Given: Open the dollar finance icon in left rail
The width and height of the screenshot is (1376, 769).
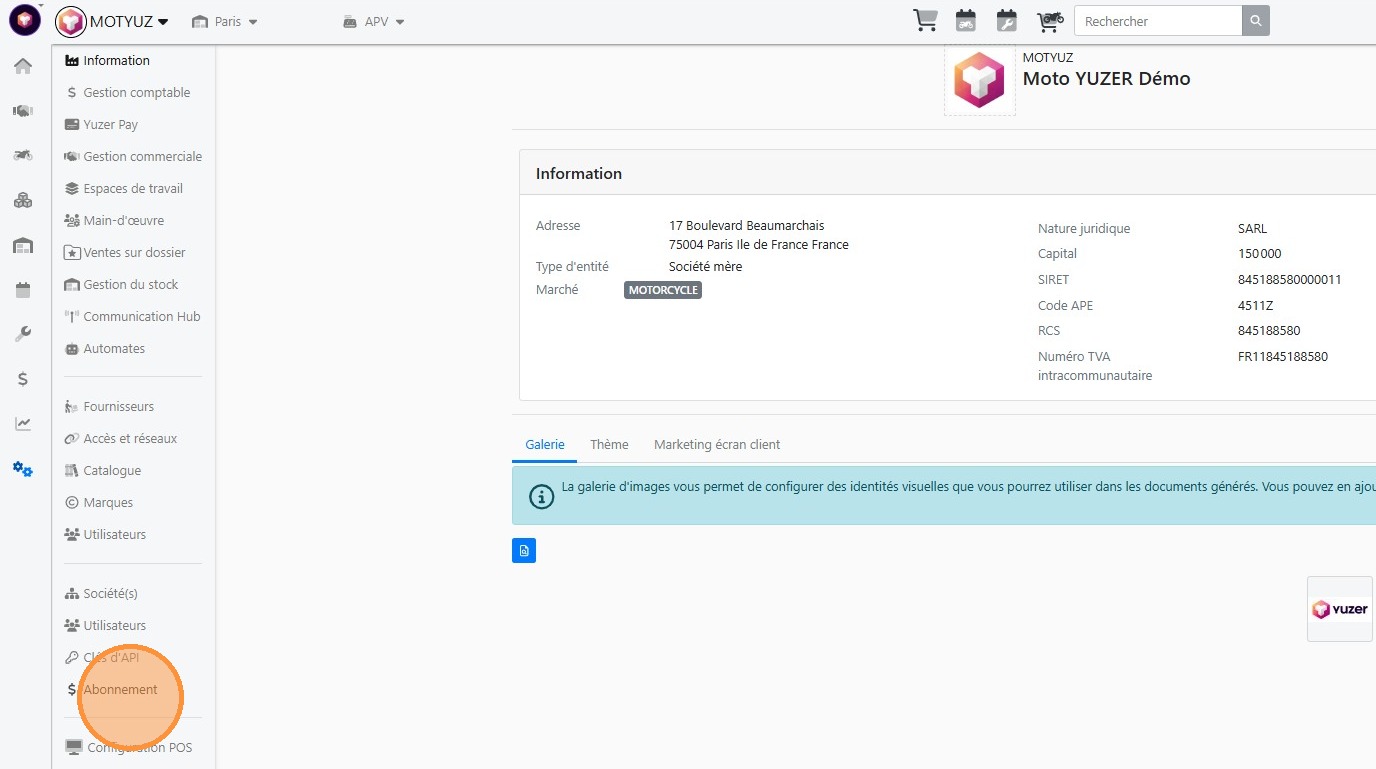Looking at the screenshot, I should tap(23, 379).
